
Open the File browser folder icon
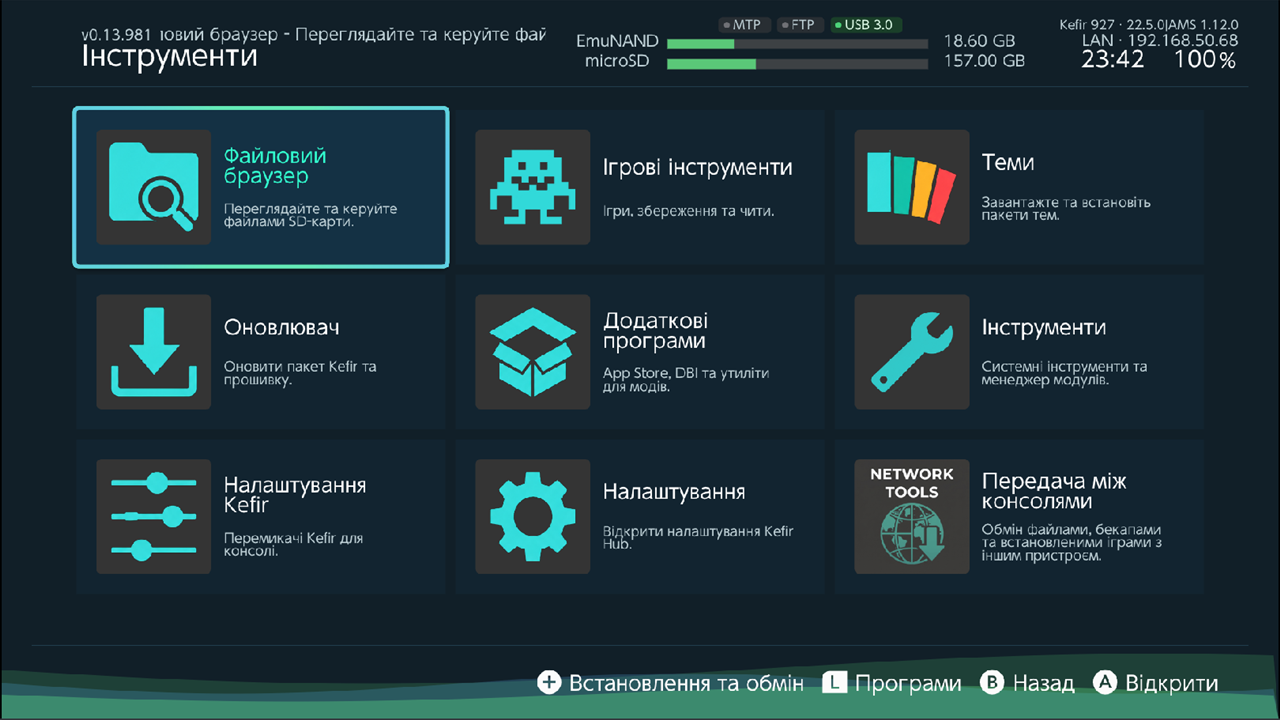[153, 187]
